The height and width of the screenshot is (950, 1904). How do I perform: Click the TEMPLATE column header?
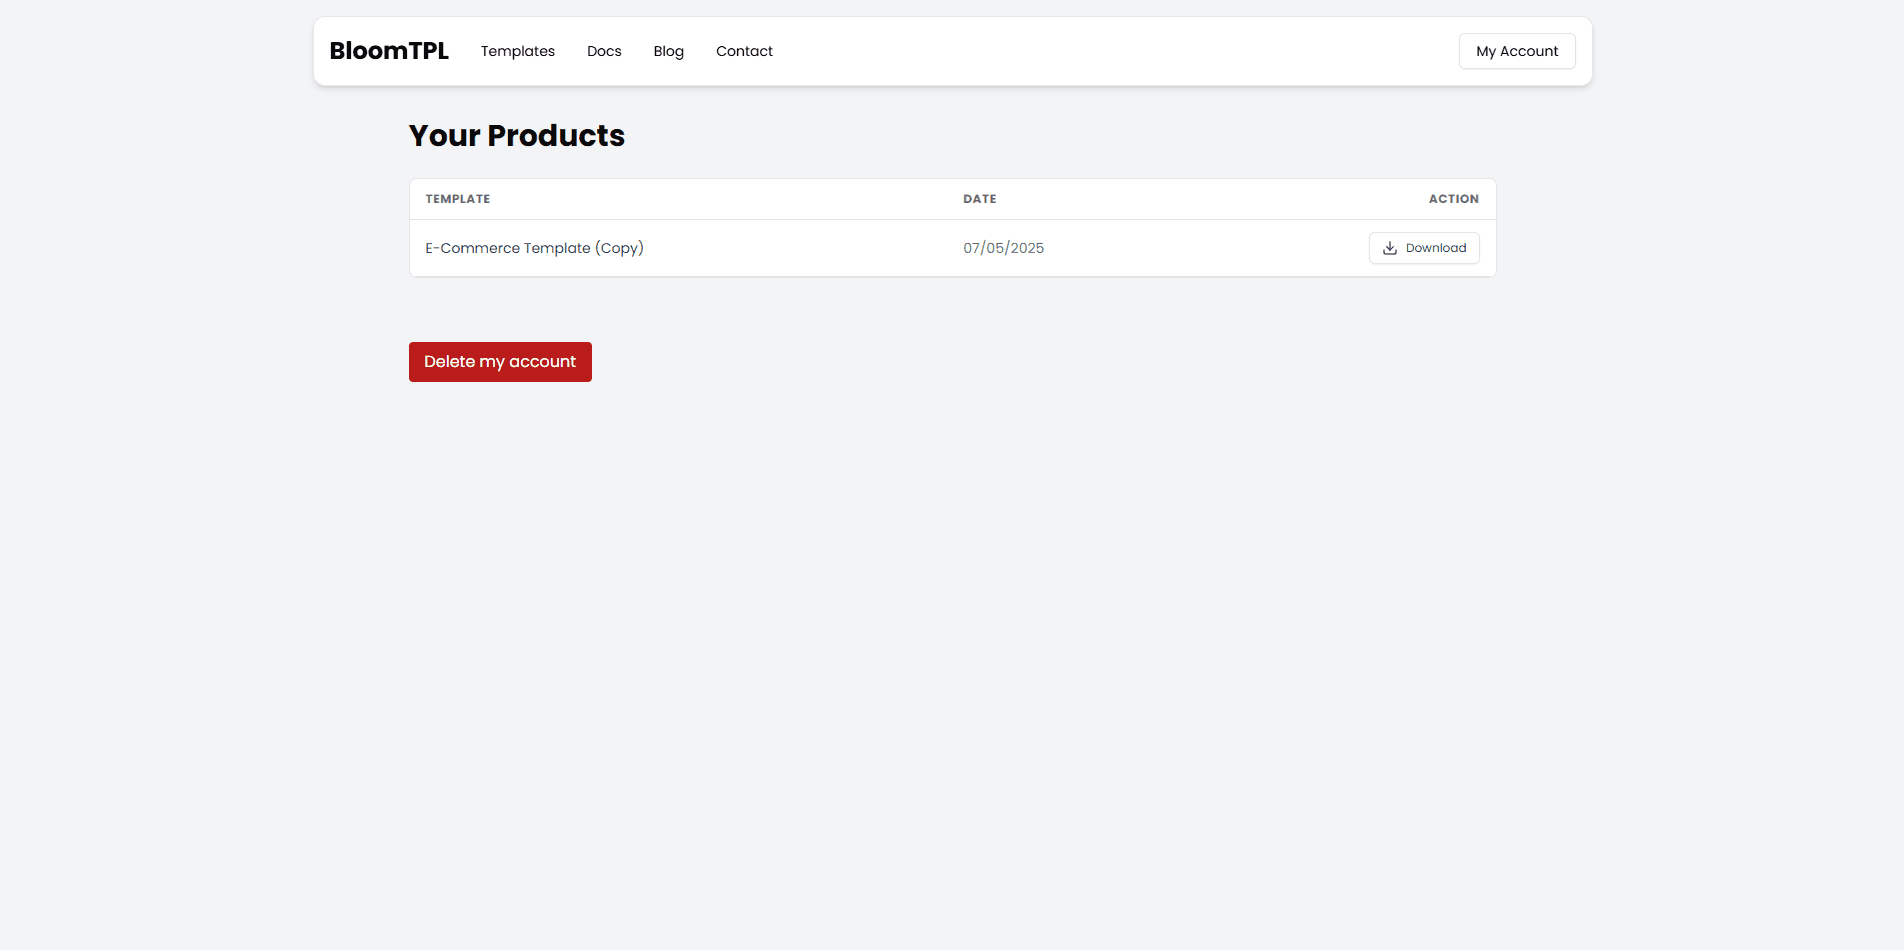pos(458,199)
